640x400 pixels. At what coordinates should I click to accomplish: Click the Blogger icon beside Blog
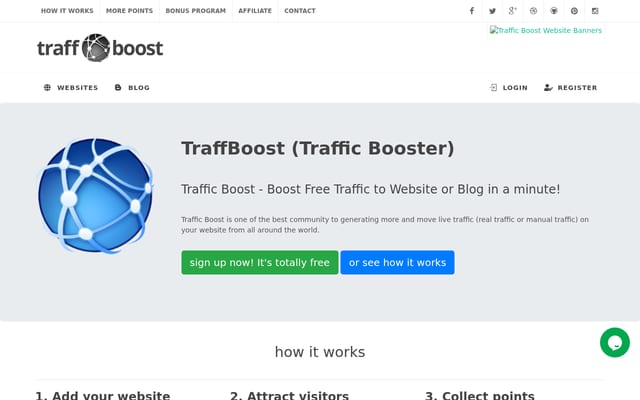pos(118,87)
